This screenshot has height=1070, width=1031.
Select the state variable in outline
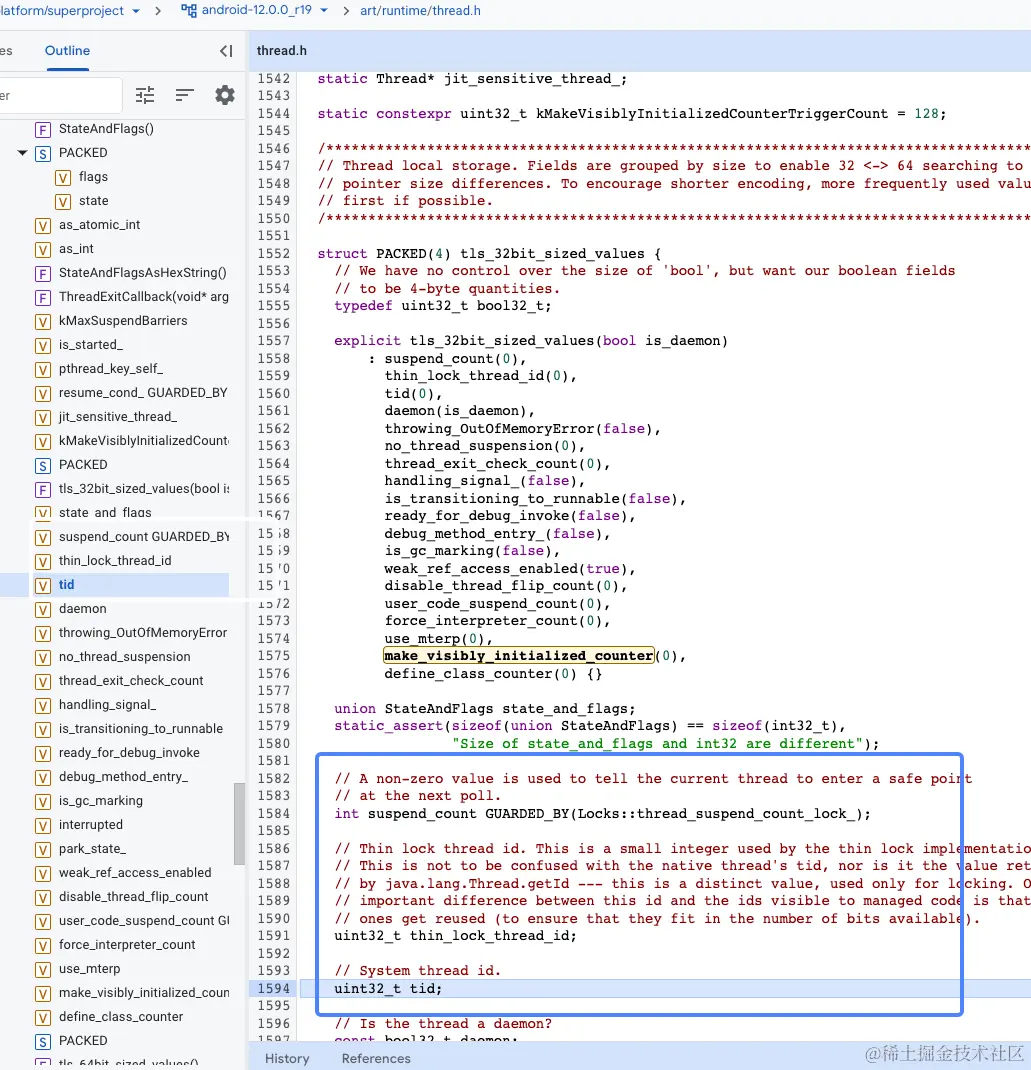pyautogui.click(x=93, y=201)
